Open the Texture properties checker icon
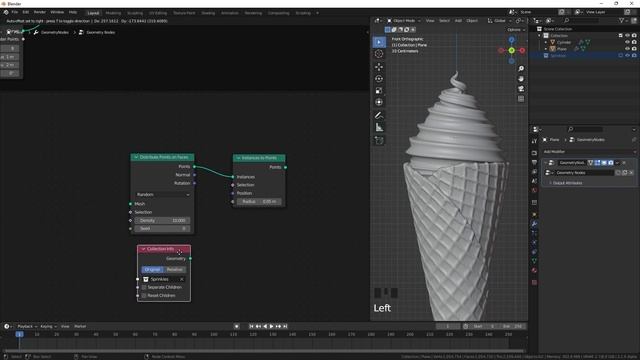This screenshot has height=360, width=640. pyautogui.click(x=534, y=282)
